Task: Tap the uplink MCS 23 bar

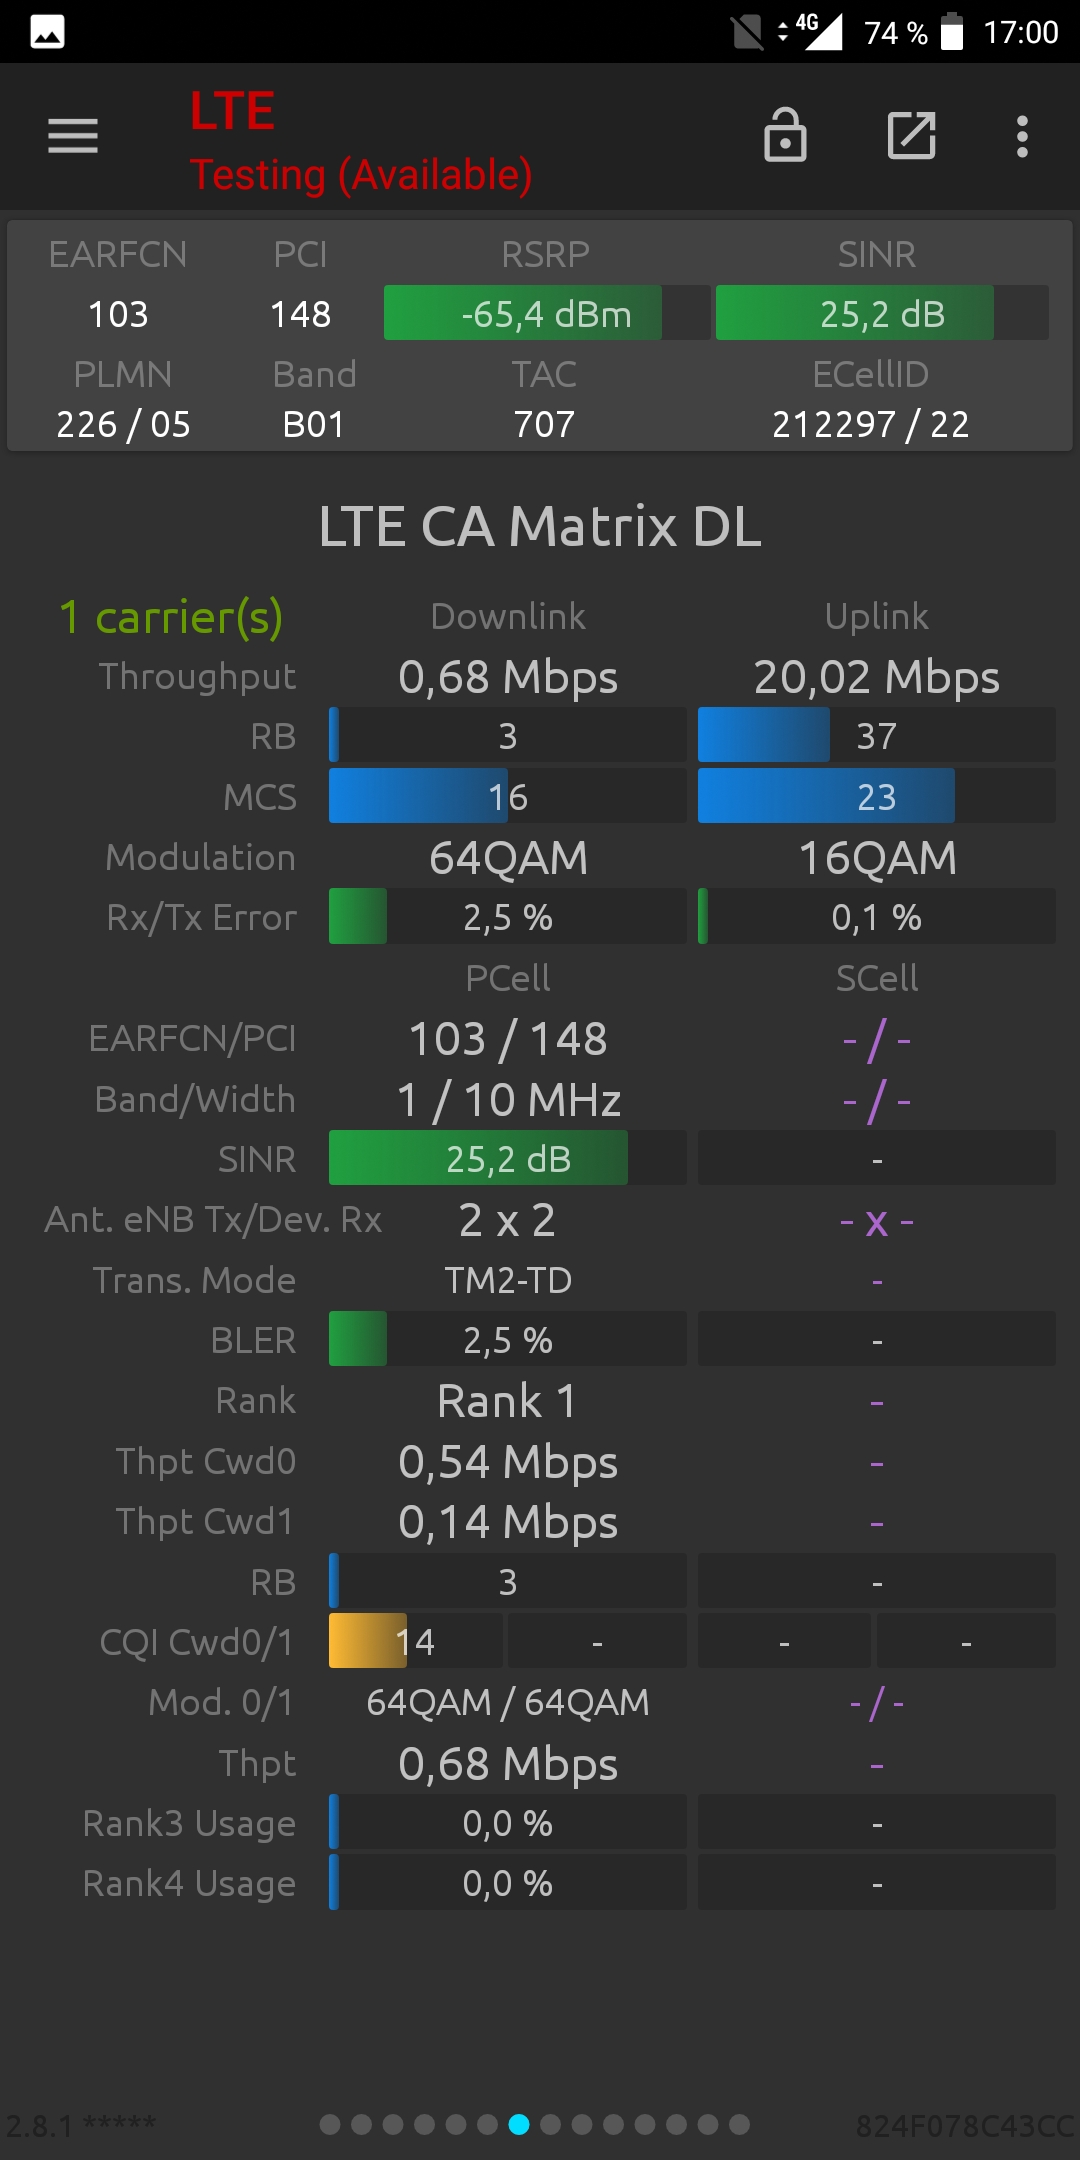Action: pos(876,796)
